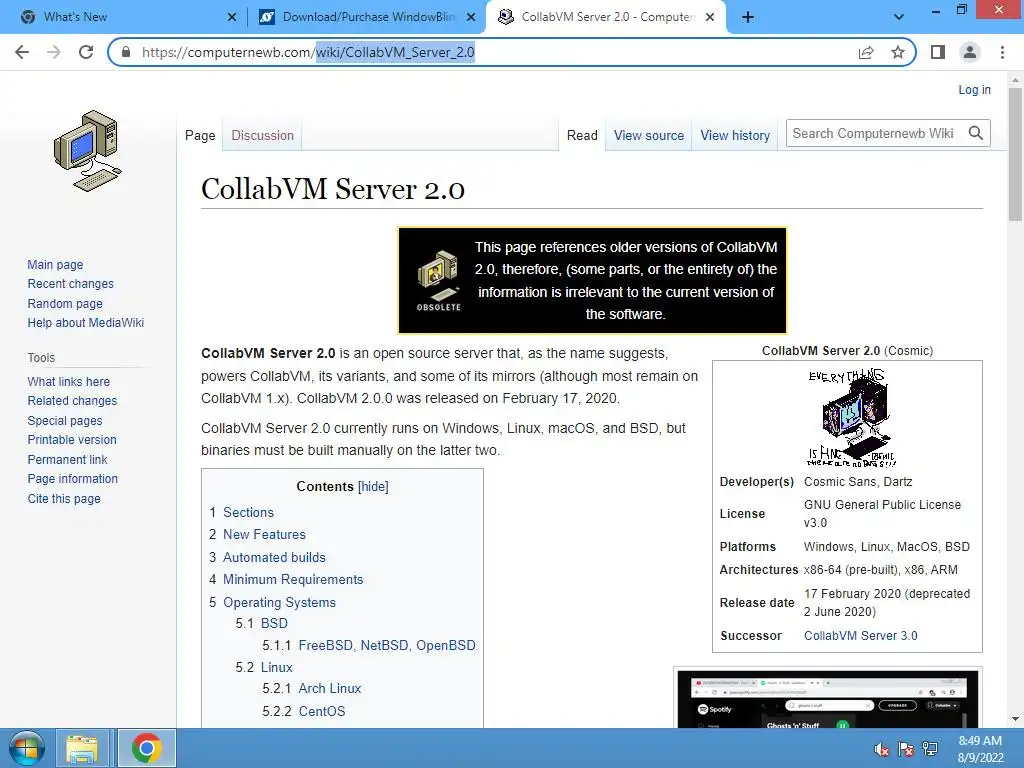The height and width of the screenshot is (768, 1024).
Task: Jump to Arch Linux subsection
Action: point(329,688)
